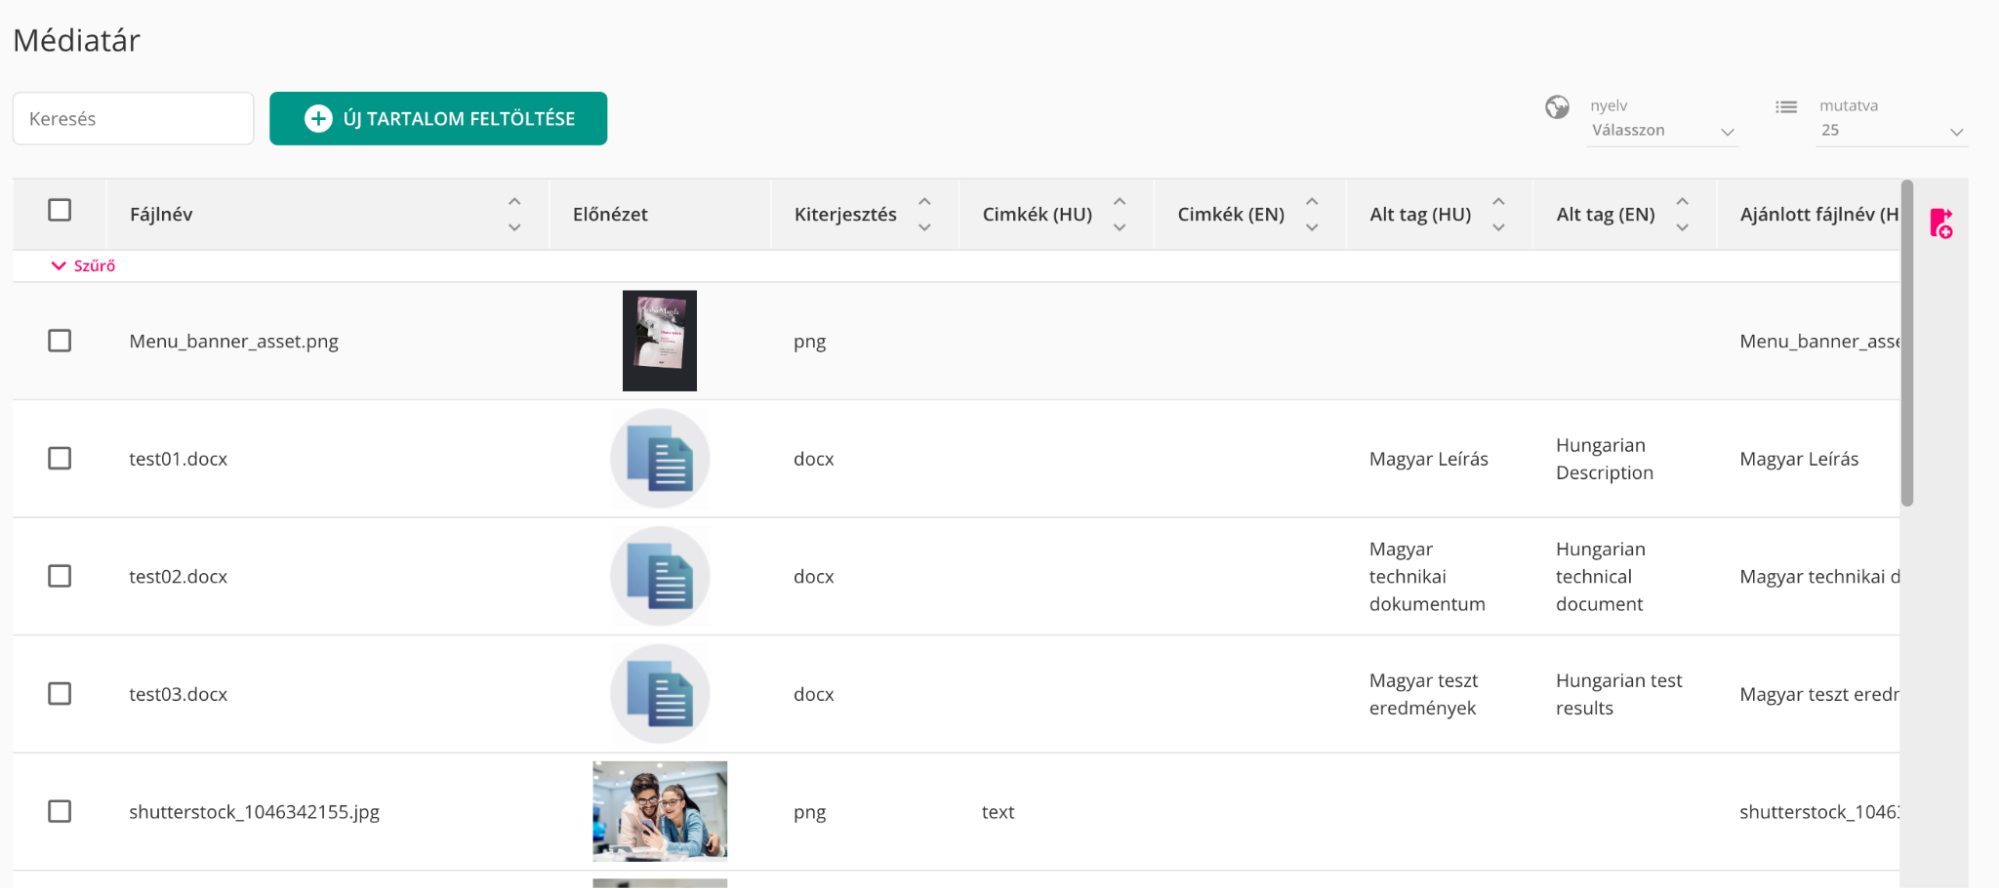Click the document icon for test02.docx
The width and height of the screenshot is (1999, 889).
(x=660, y=577)
